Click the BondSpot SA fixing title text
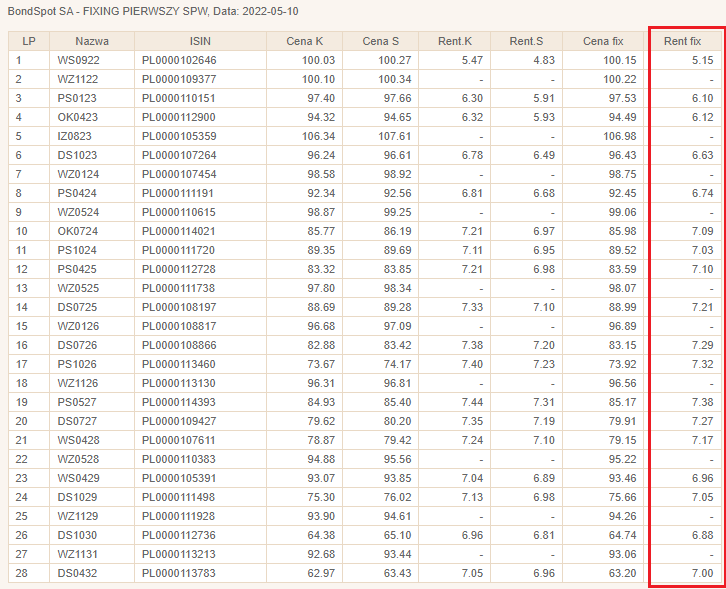The image size is (726, 589). pos(152,11)
